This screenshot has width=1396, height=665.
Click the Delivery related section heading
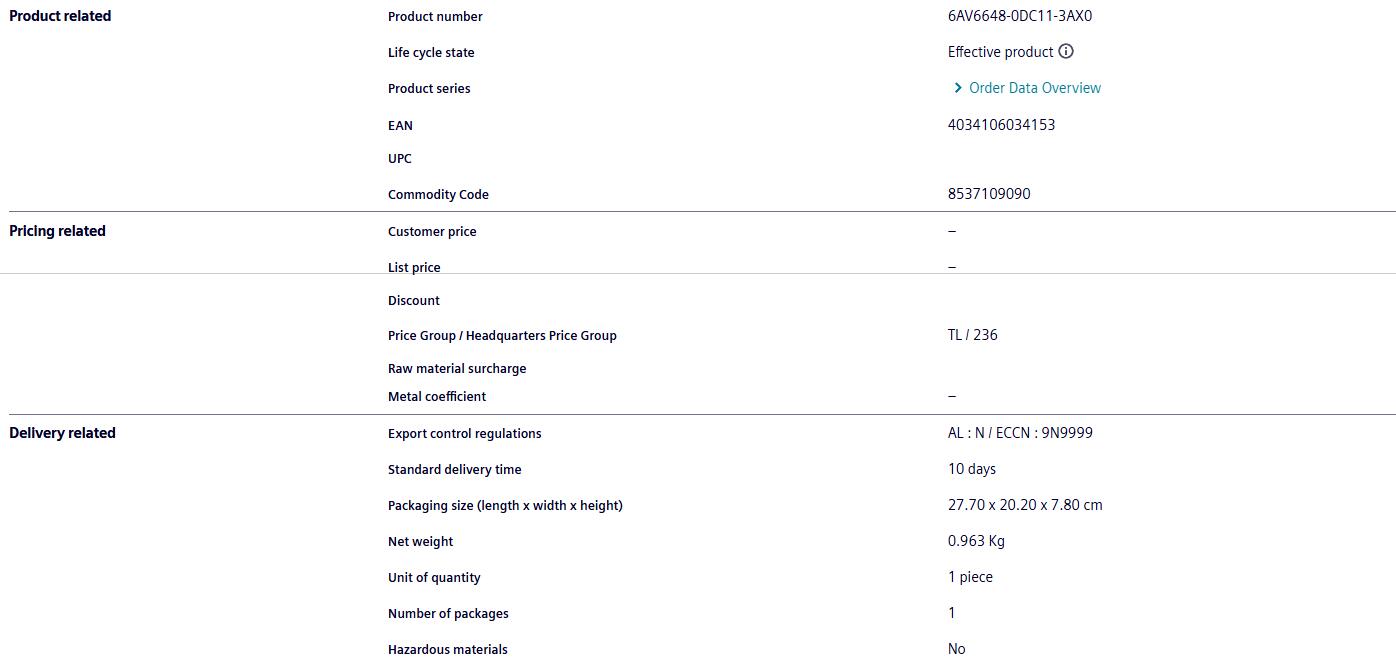coord(62,433)
